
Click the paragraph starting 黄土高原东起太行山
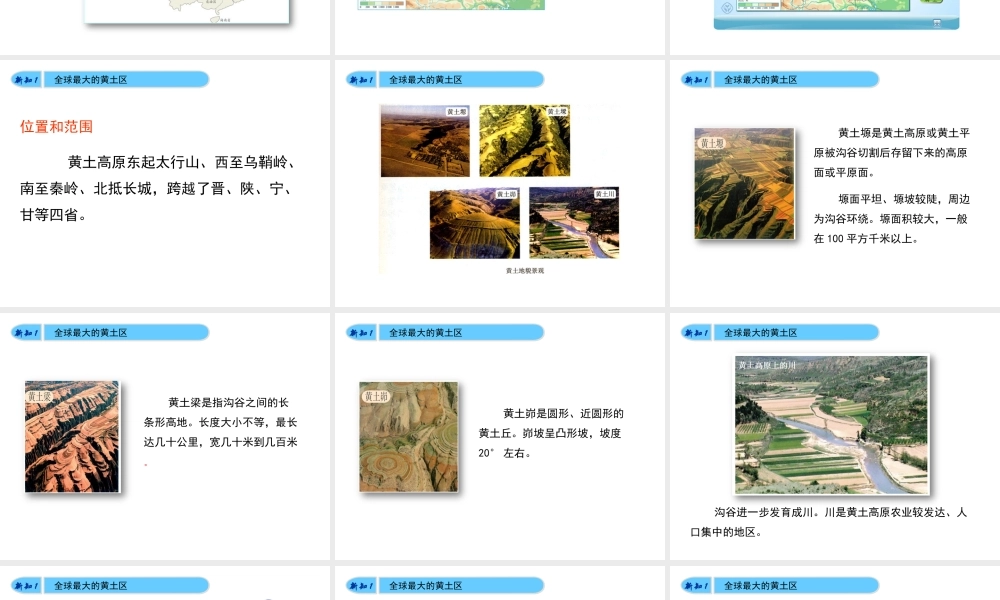(158, 189)
